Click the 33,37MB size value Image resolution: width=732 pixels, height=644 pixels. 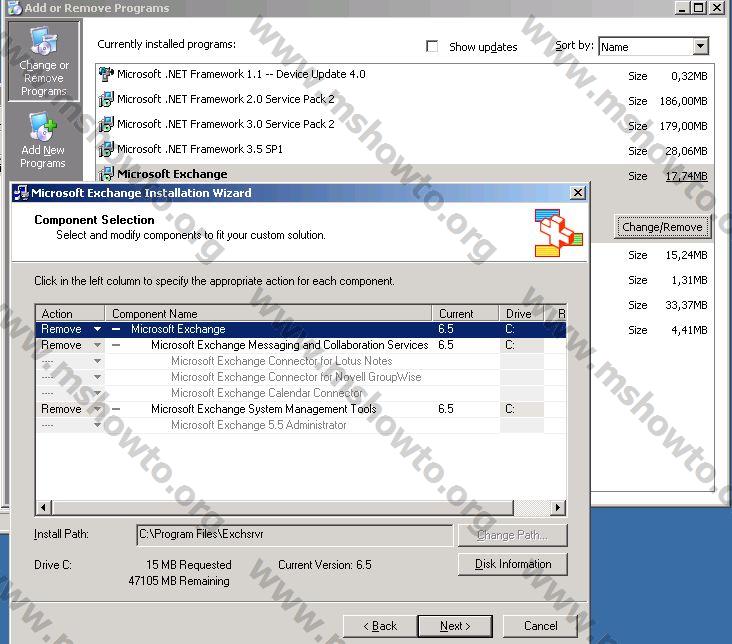click(686, 305)
